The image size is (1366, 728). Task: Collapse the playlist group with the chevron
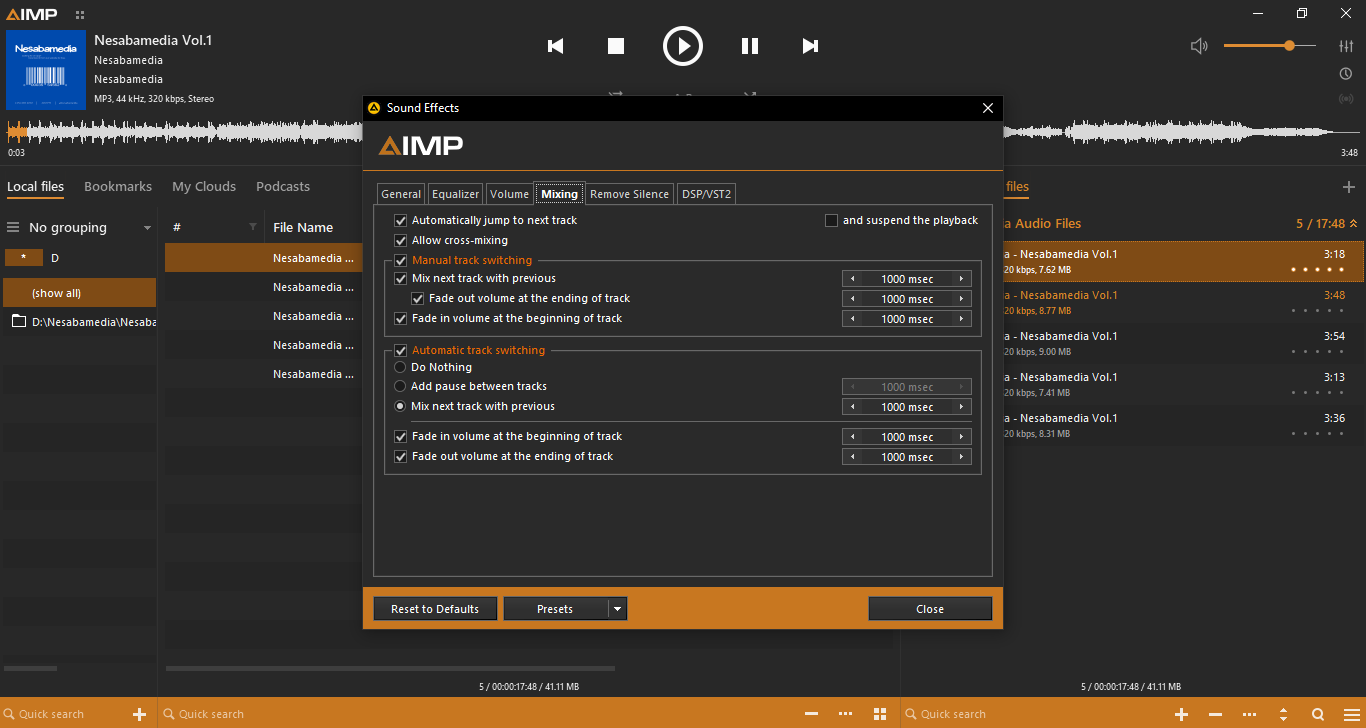point(1354,224)
